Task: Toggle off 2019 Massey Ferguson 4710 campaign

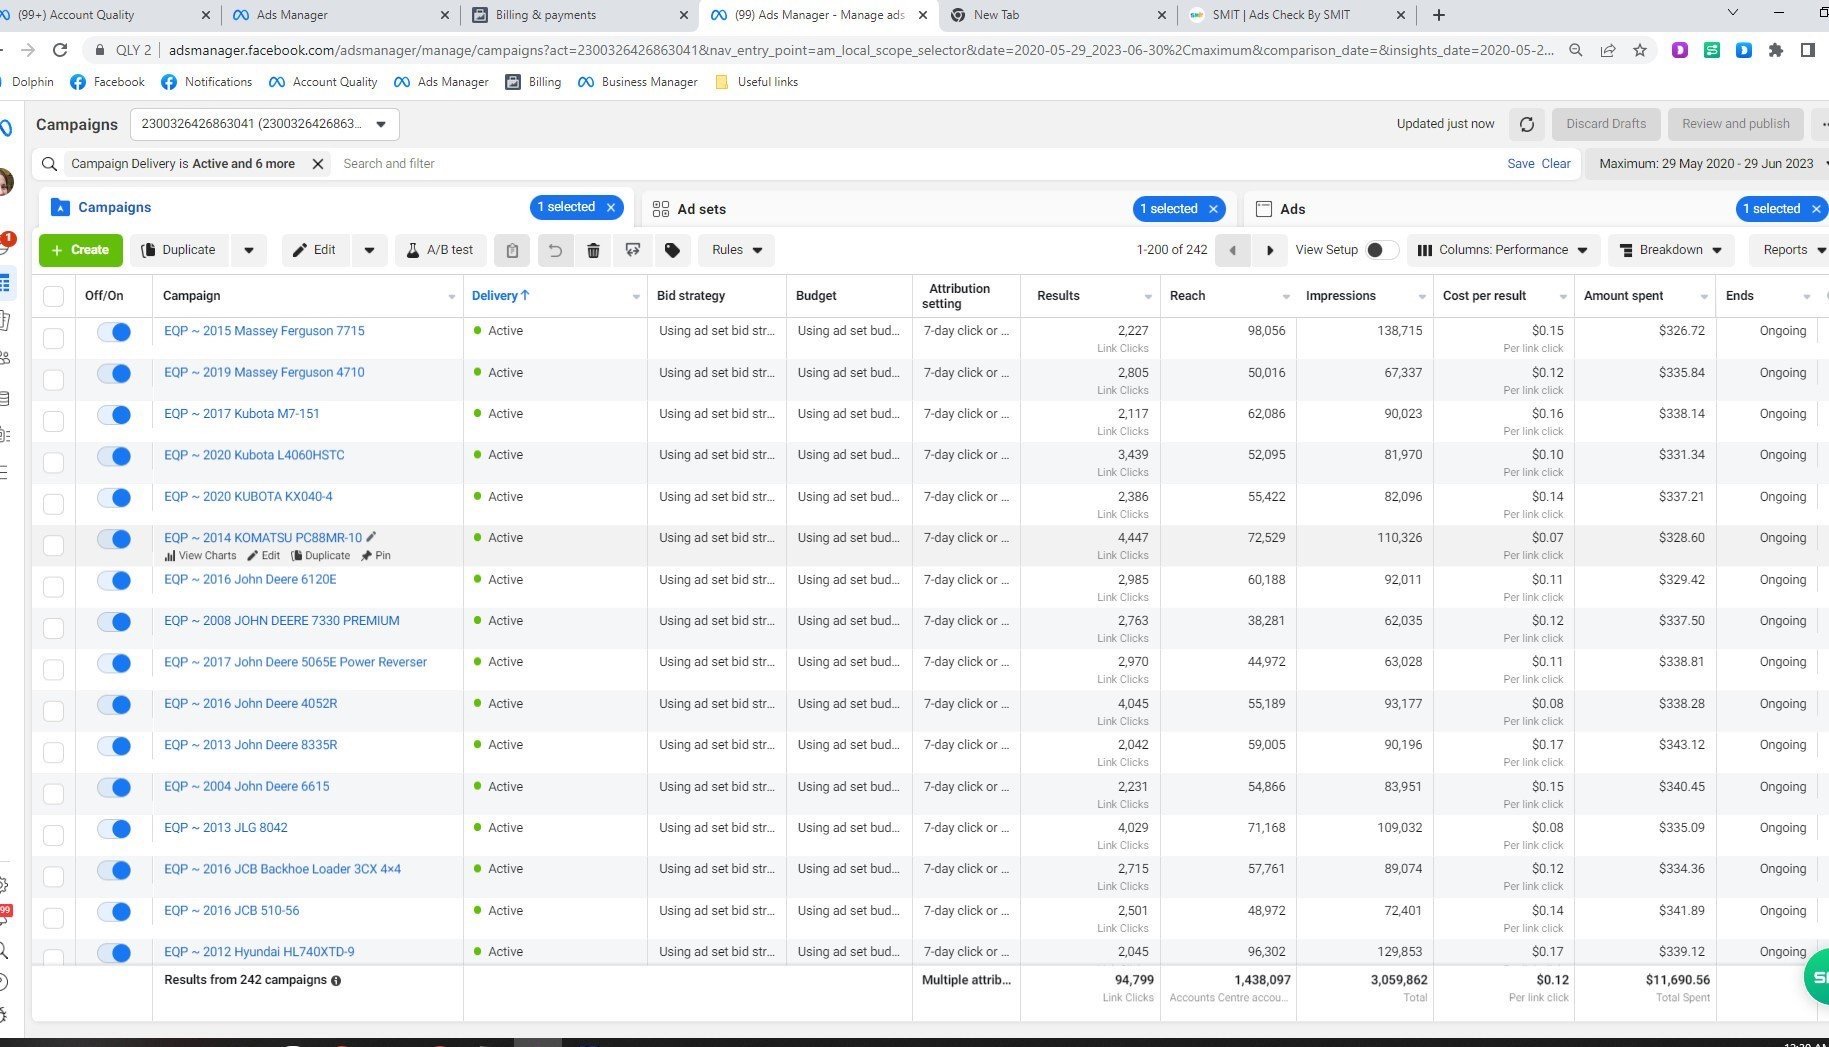Action: [x=114, y=373]
